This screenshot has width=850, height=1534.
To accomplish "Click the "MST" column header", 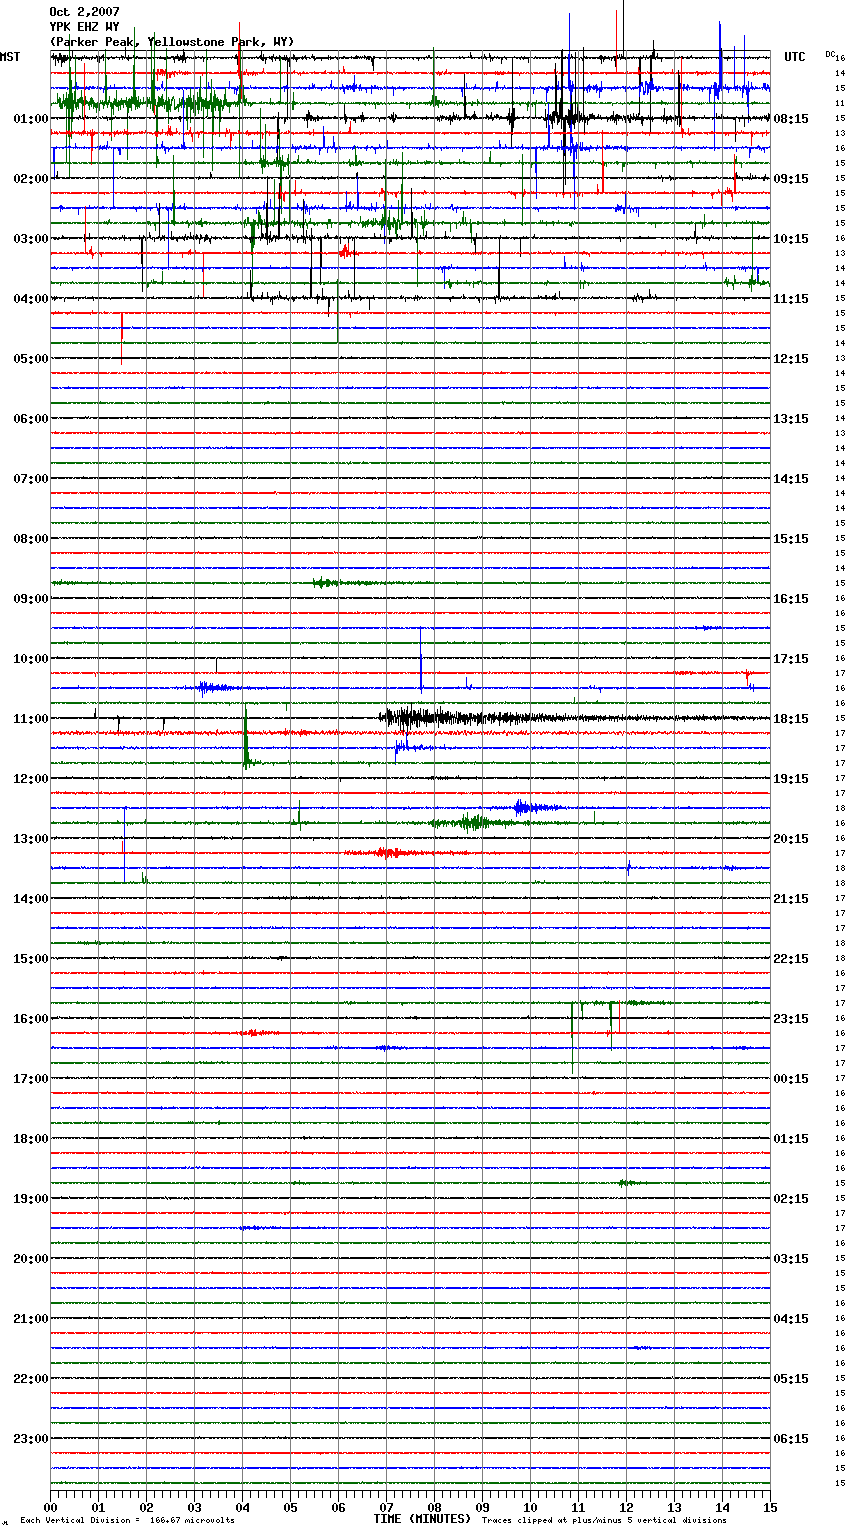I will coord(10,57).
